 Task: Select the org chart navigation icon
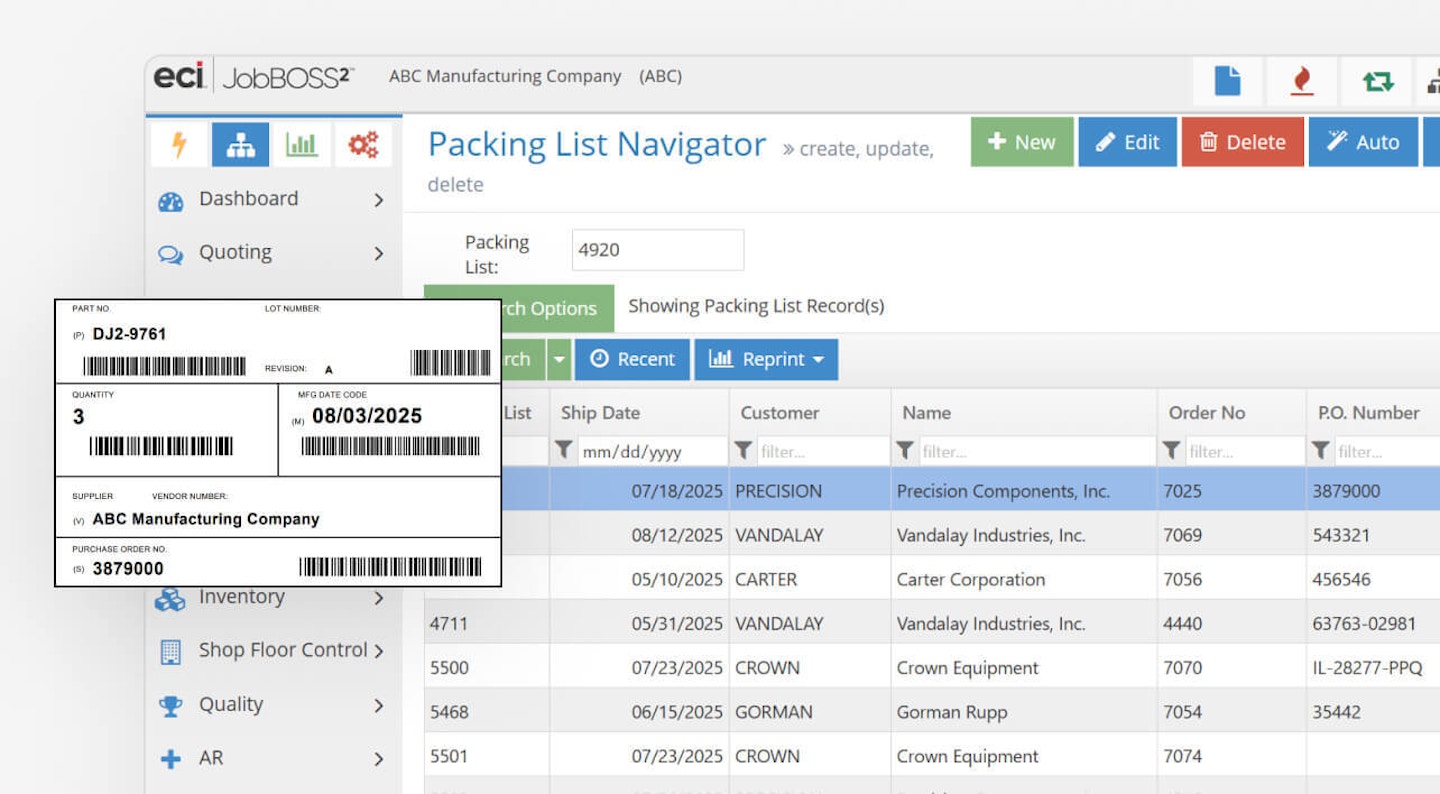(x=240, y=145)
